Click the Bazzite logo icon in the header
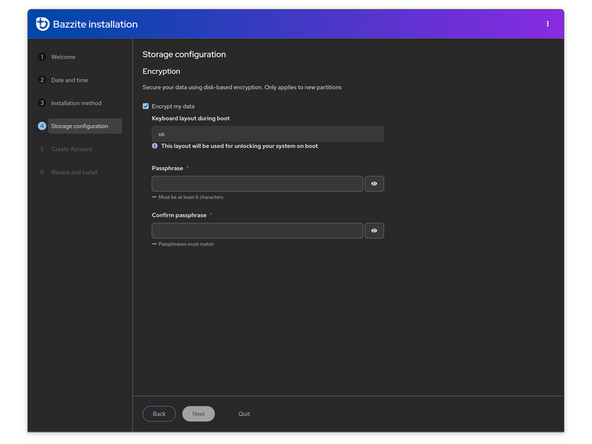Viewport: 592px width, 444px height. click(43, 24)
